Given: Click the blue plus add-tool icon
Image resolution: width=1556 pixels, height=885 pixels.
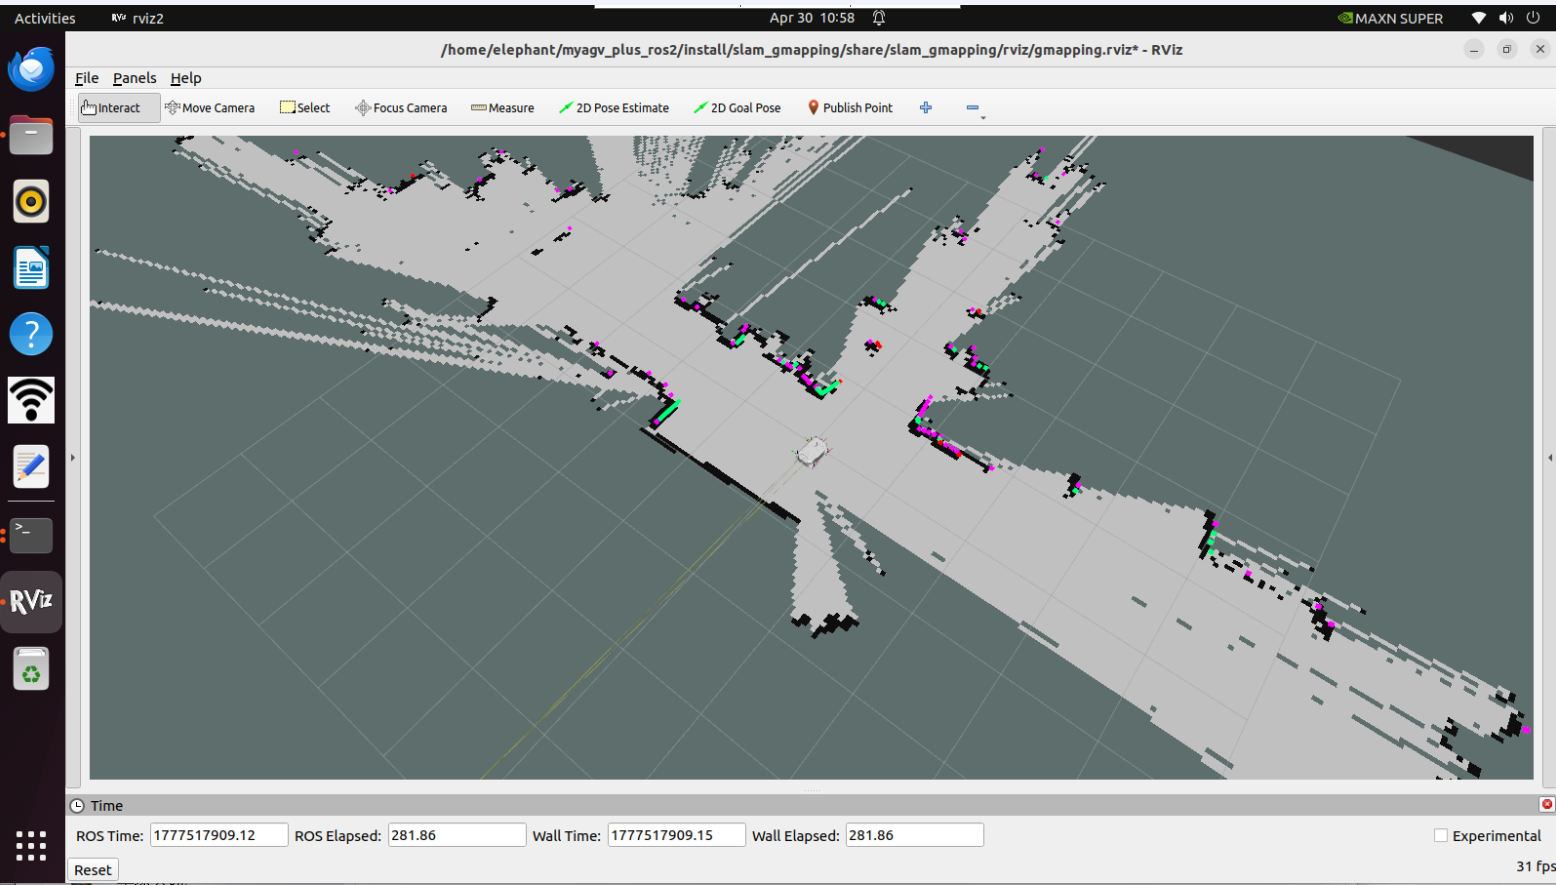Looking at the screenshot, I should (x=926, y=108).
